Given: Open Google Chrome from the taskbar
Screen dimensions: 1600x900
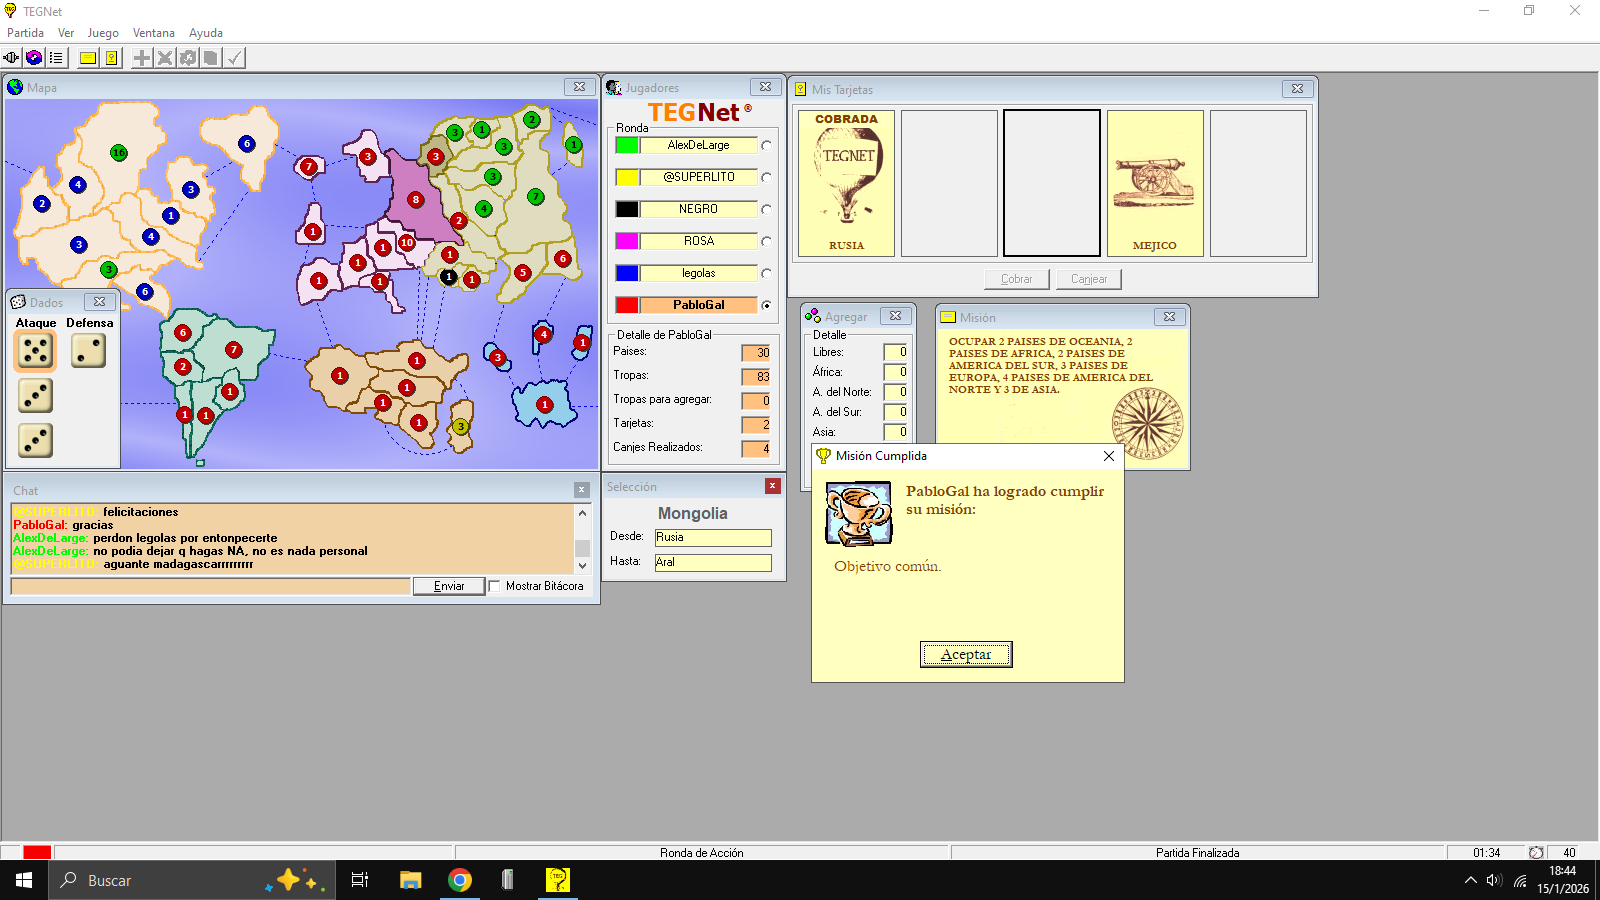Looking at the screenshot, I should click(x=459, y=880).
